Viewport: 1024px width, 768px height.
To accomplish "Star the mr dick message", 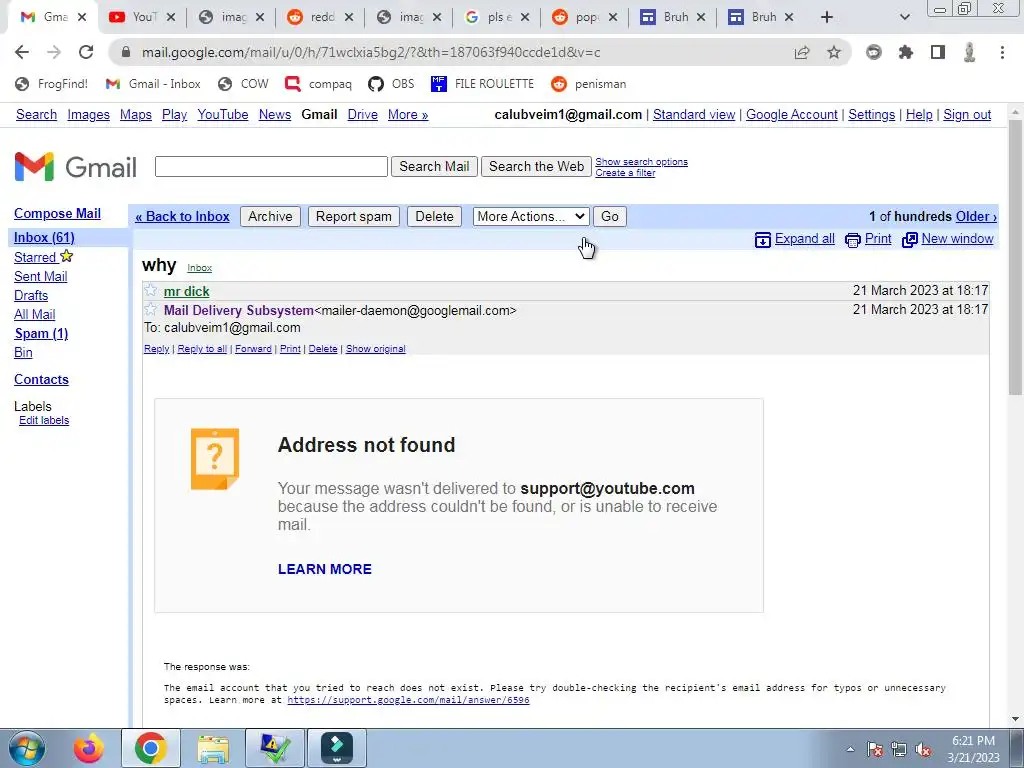I will (151, 290).
